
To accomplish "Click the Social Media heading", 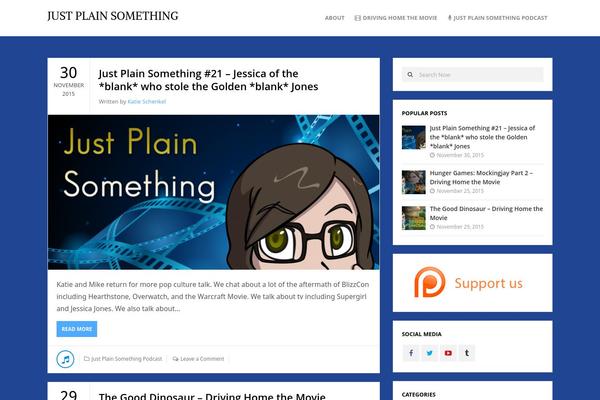I will [x=421, y=334].
